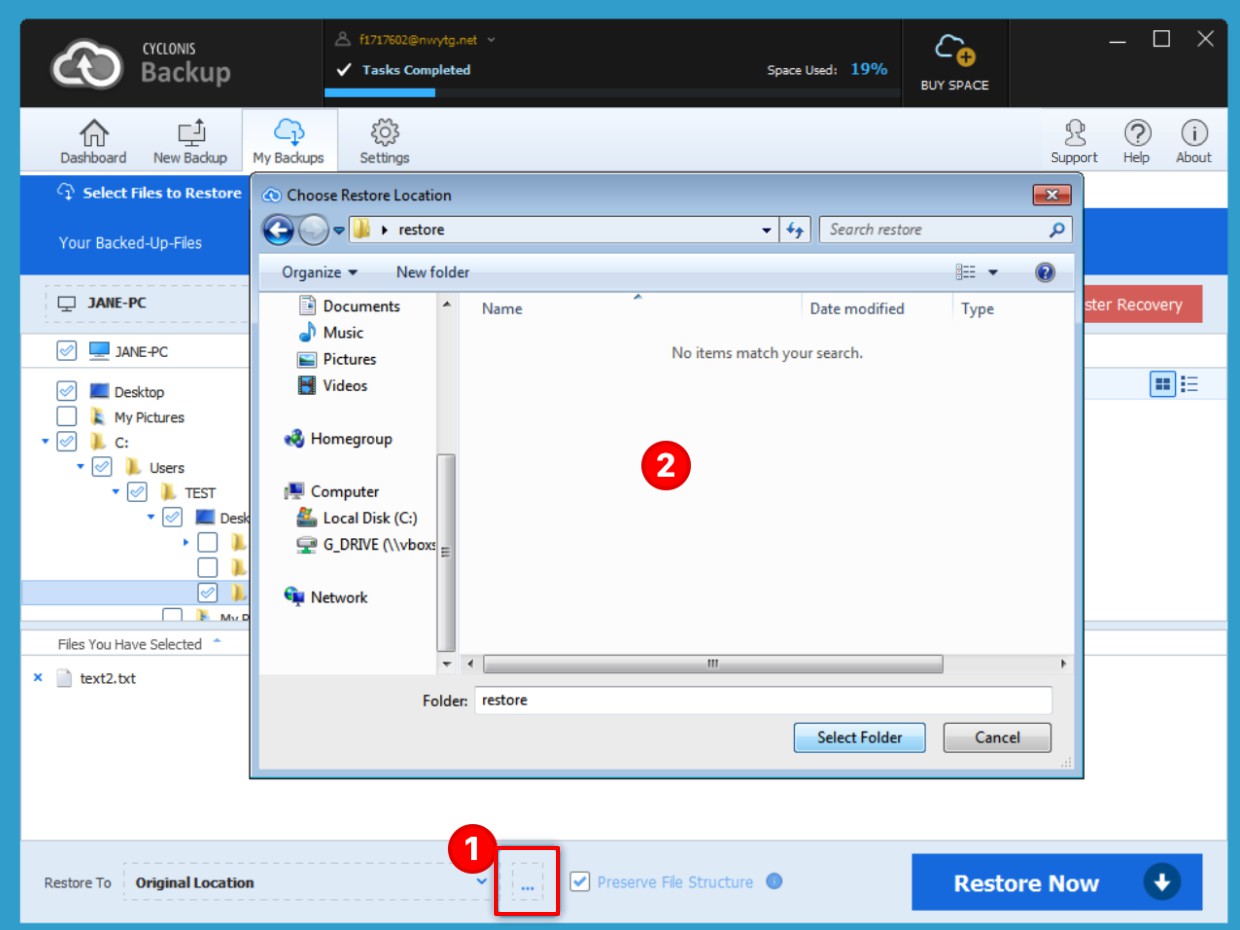This screenshot has width=1240, height=930.
Task: Remove text2.txt with the x icon
Action: 38,678
